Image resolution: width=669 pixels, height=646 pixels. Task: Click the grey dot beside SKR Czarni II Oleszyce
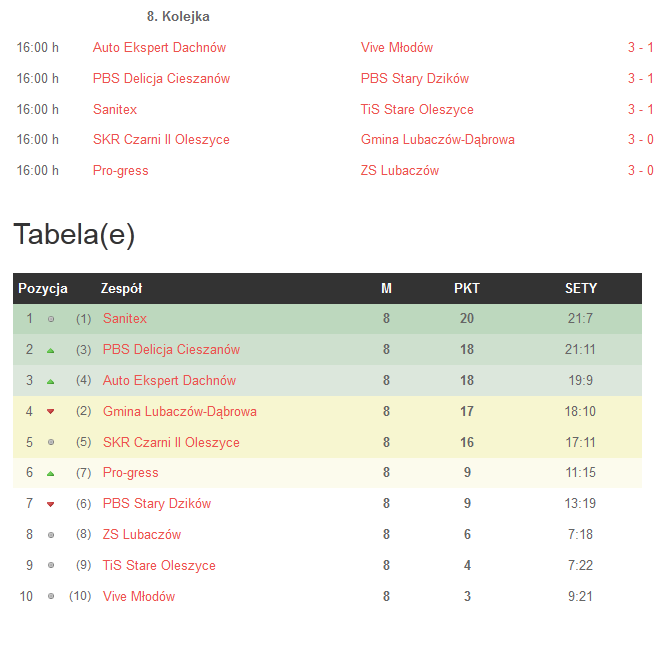[x=51, y=442]
